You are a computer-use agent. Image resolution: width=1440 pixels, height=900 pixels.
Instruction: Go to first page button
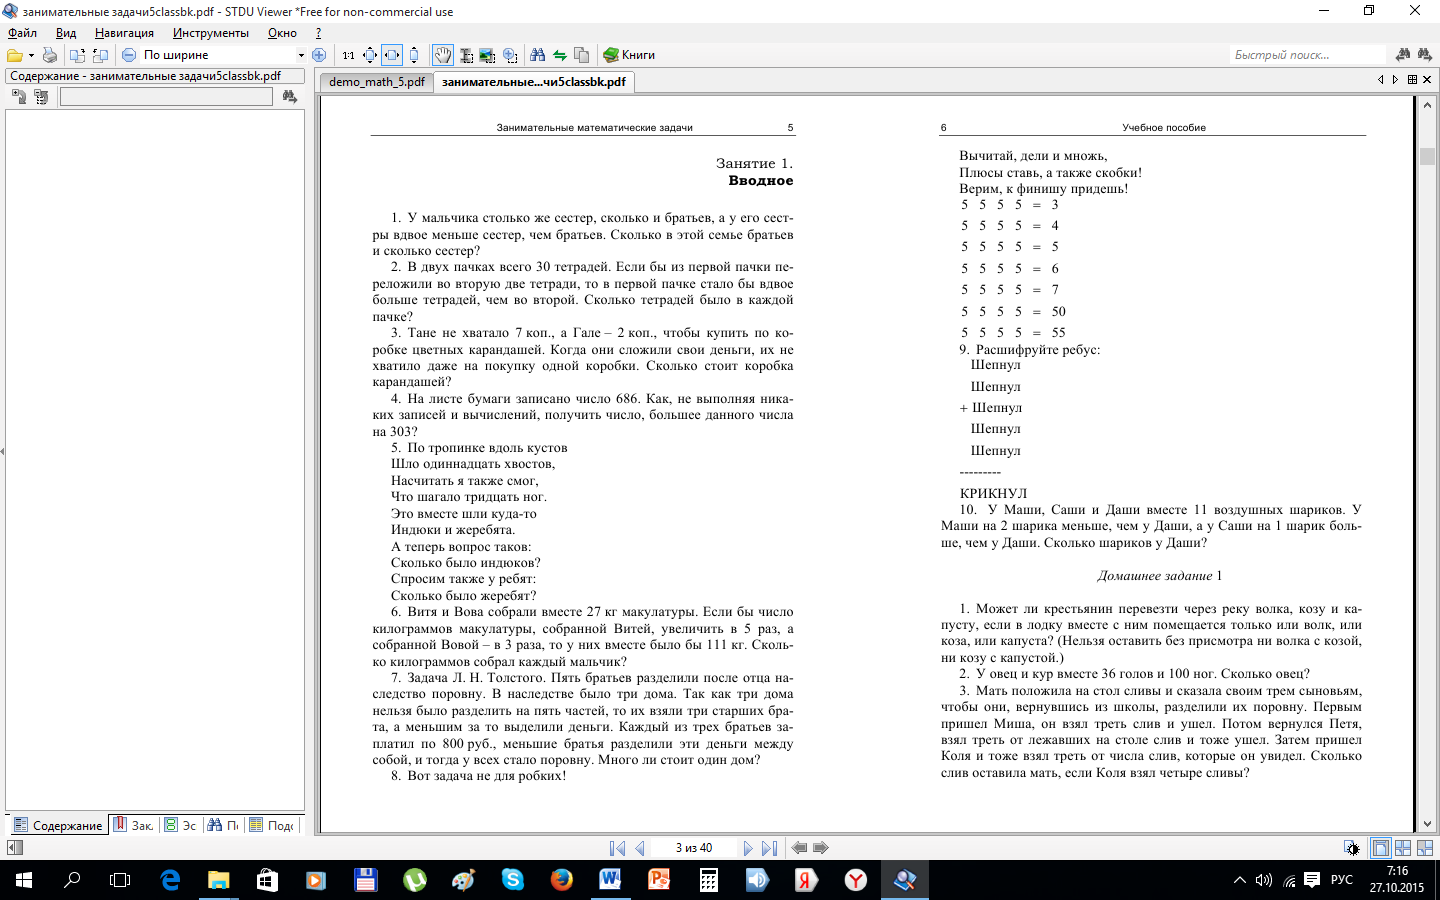pyautogui.click(x=617, y=848)
